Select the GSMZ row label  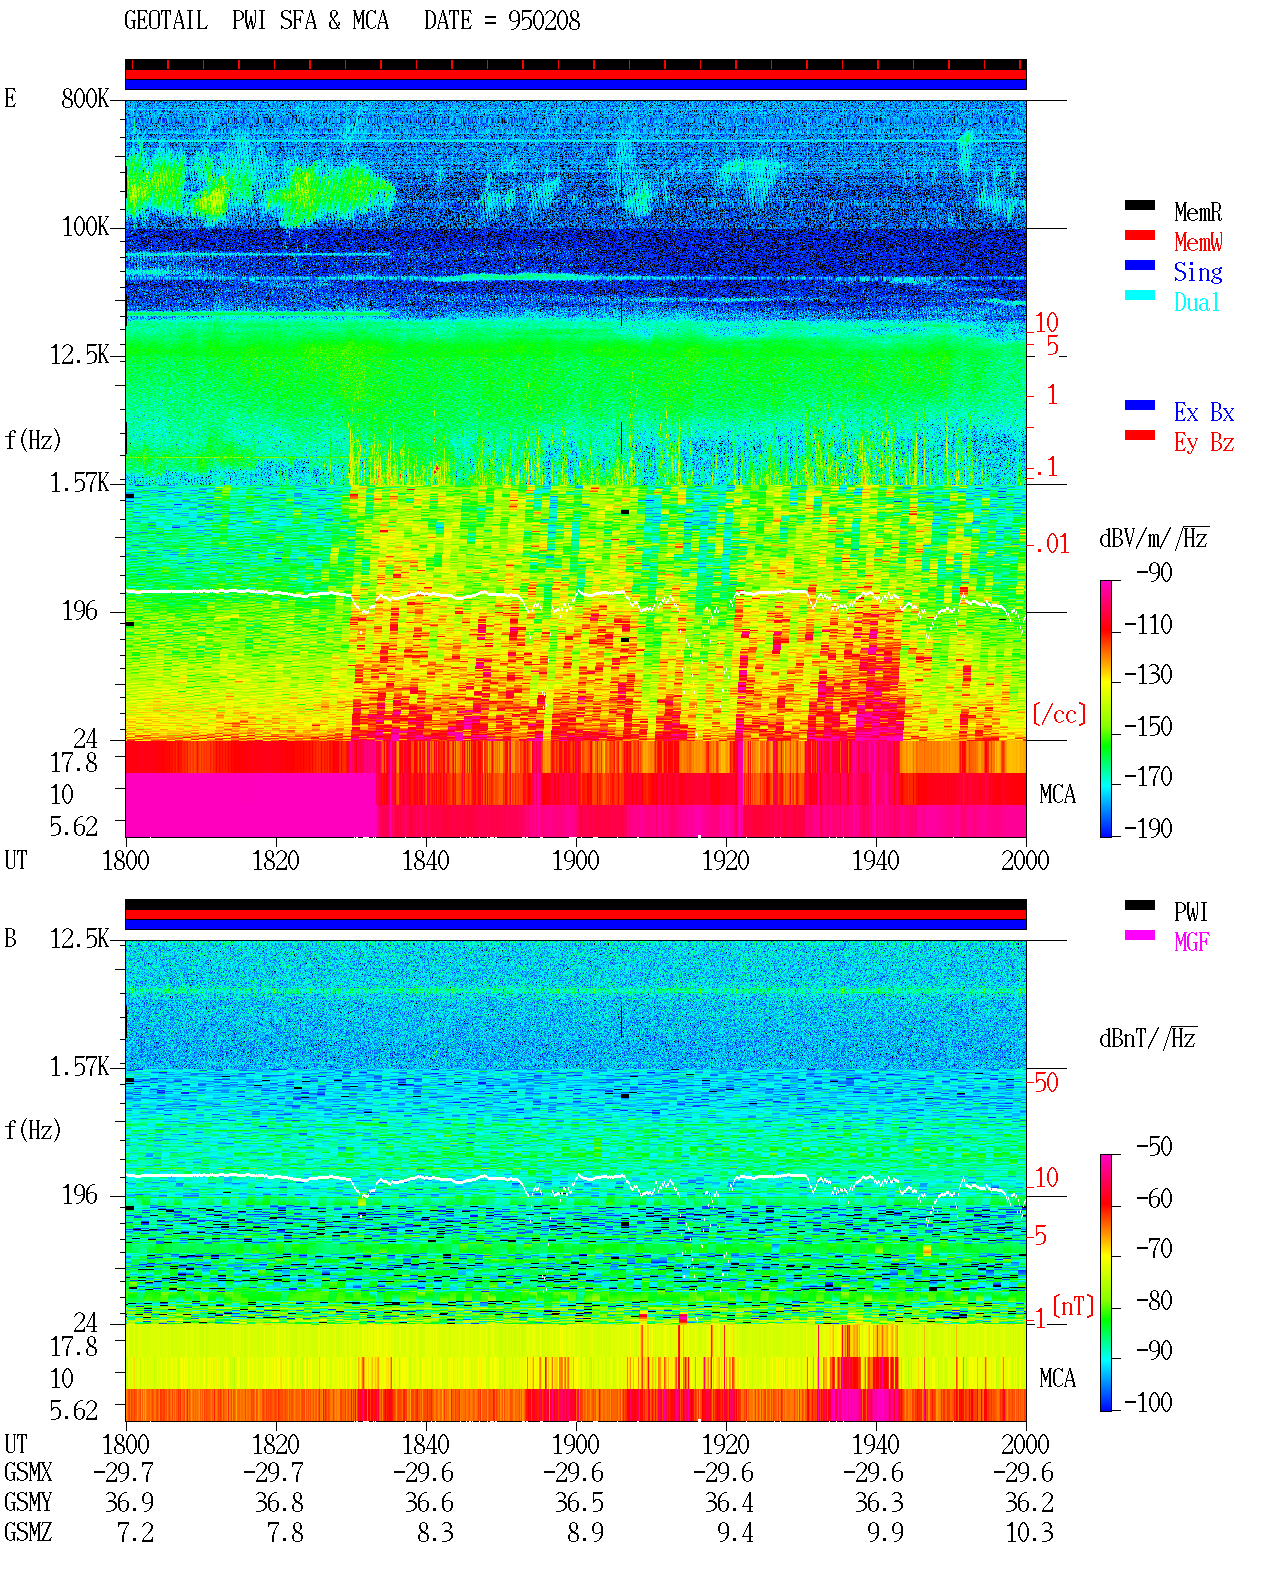point(28,1532)
